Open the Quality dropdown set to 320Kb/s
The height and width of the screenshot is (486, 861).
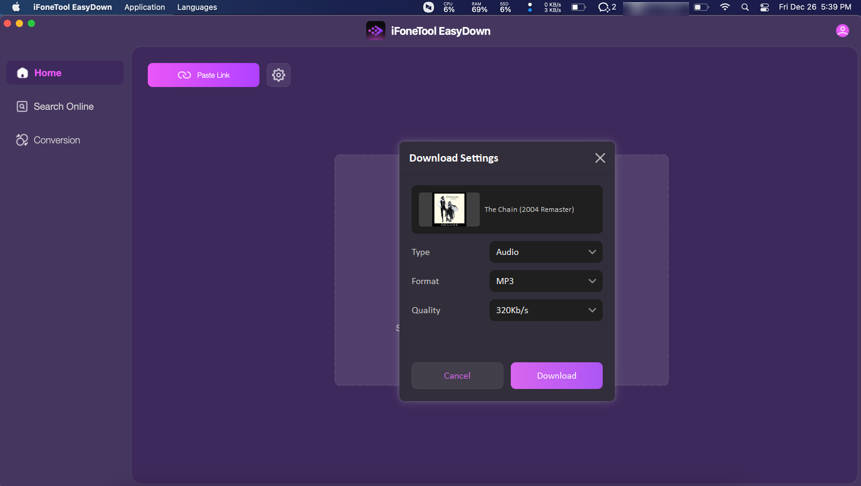pos(546,310)
